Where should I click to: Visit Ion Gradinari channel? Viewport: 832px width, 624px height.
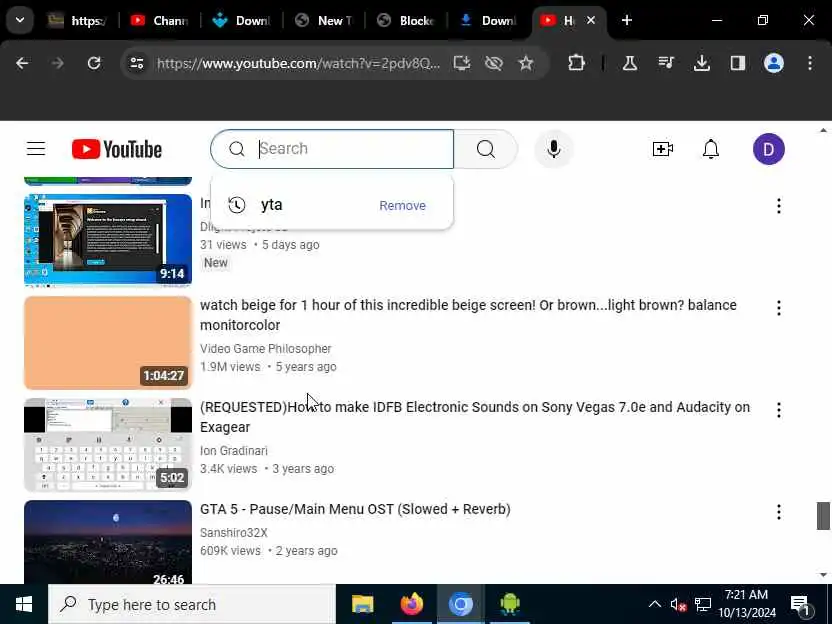[233, 450]
